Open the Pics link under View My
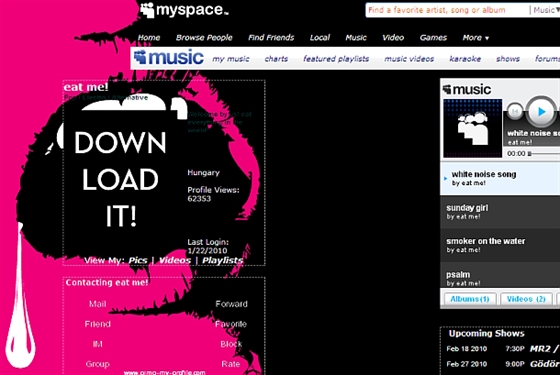 point(138,260)
